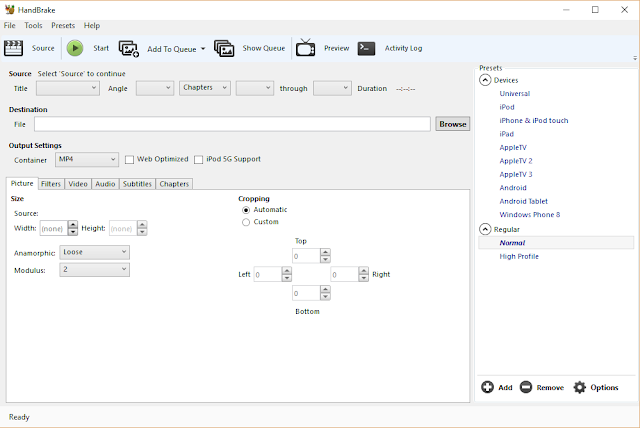640x428 pixels.
Task: Collapse the Regular preset group
Action: point(485,229)
